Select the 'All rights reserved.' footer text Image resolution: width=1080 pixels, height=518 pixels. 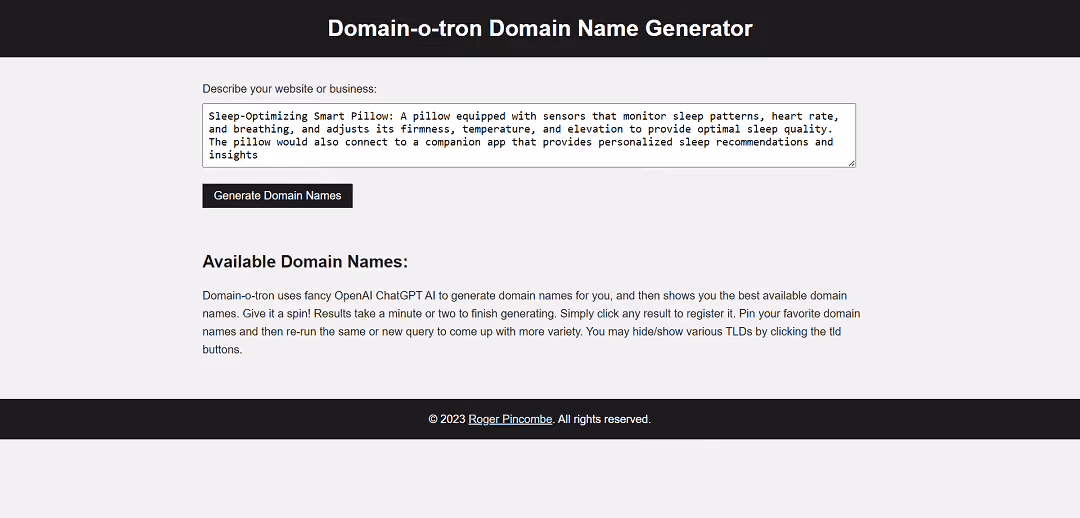tap(604, 419)
